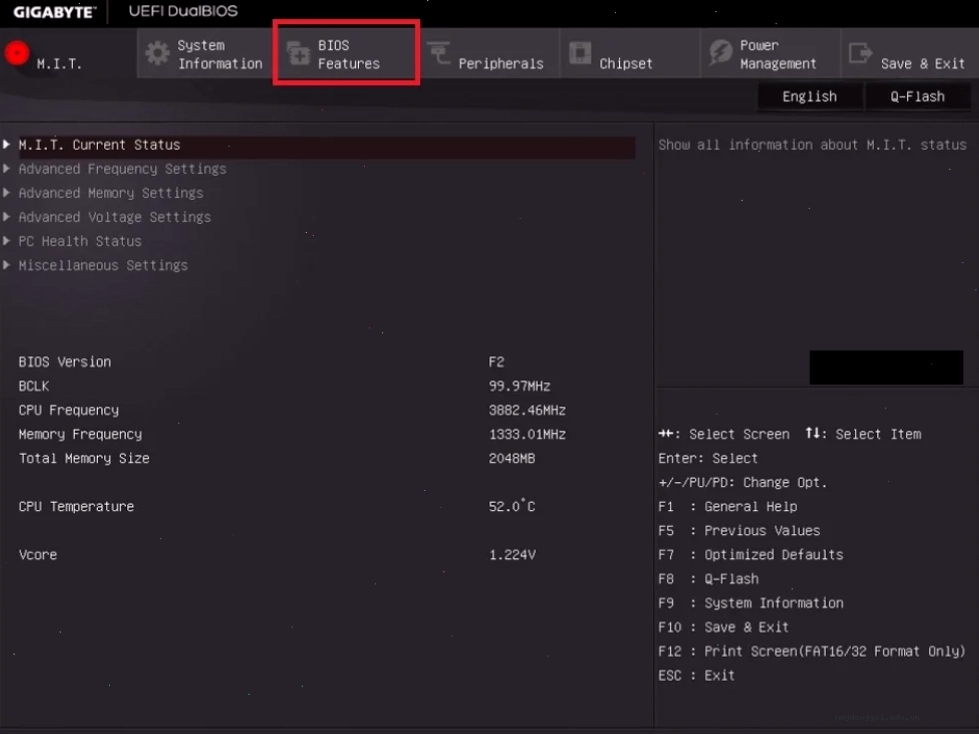The image size is (979, 734).
Task: Click the BCLK value 99.97MHz
Action: (519, 386)
